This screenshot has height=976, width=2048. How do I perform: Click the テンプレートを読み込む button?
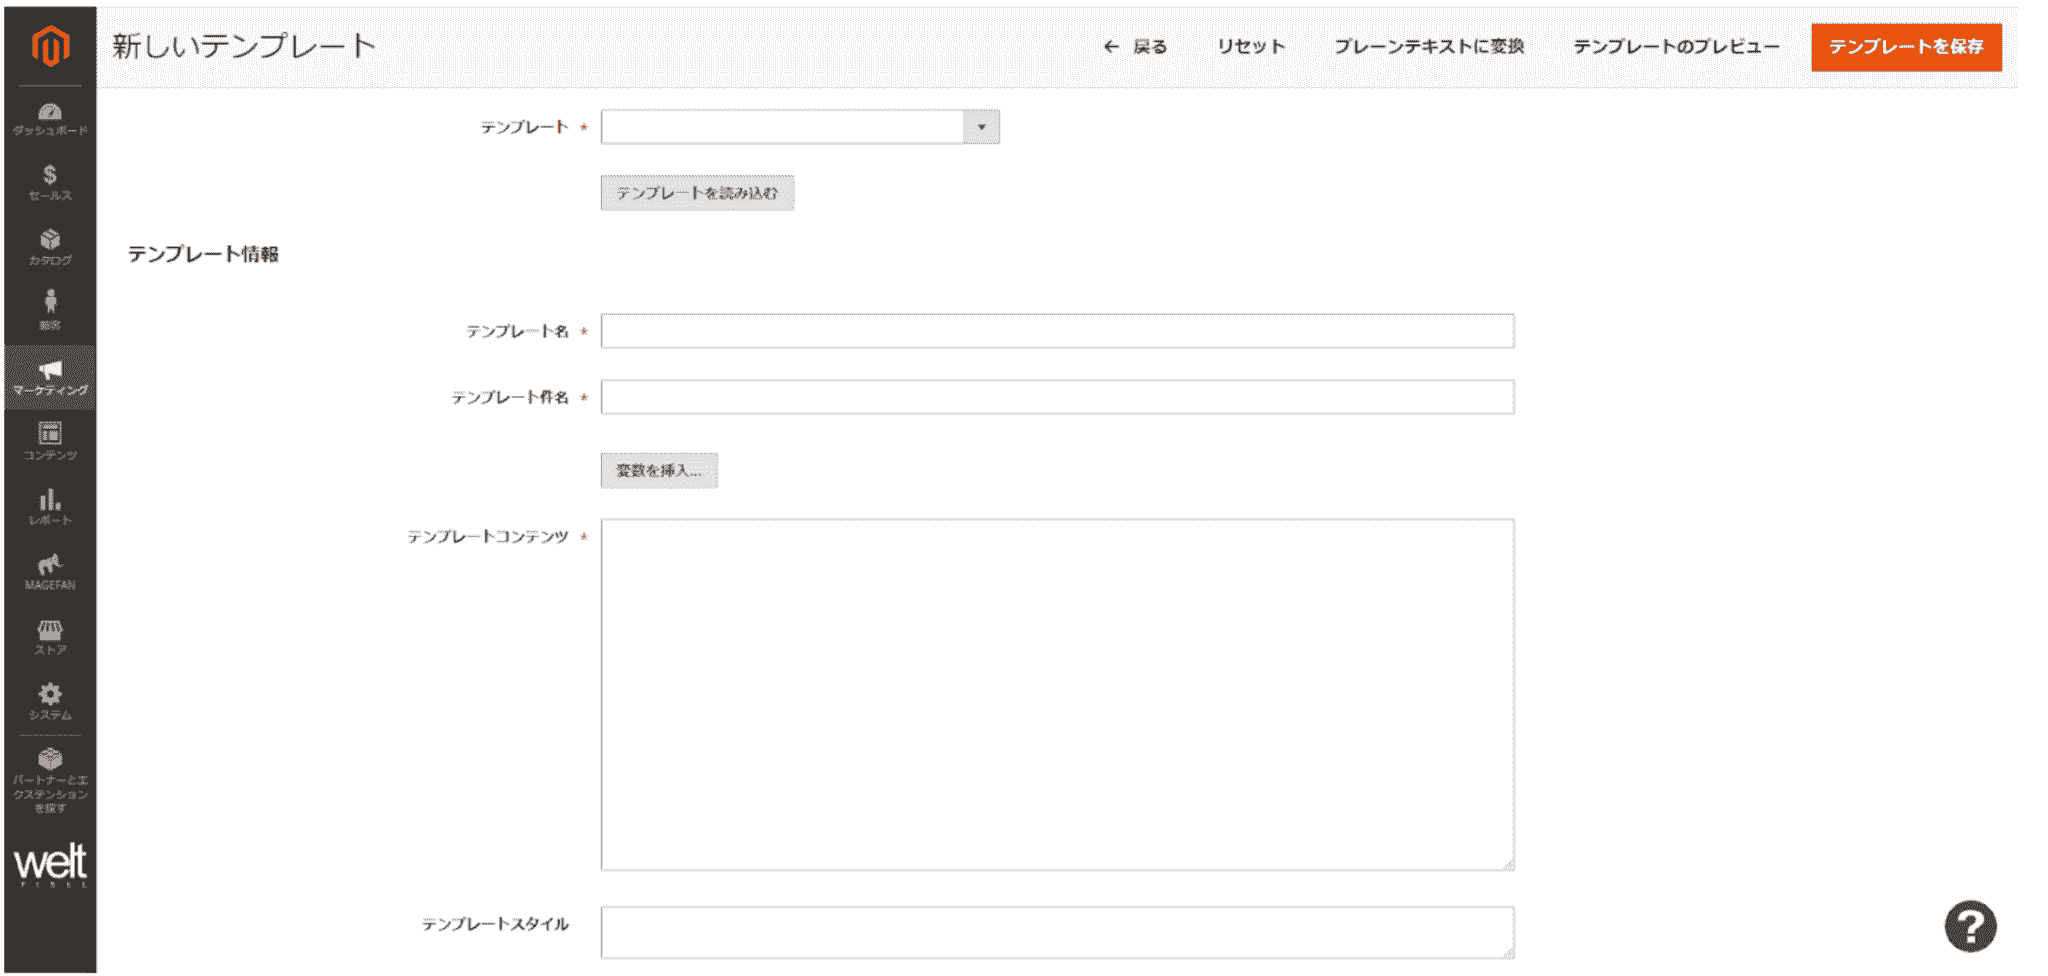[x=697, y=193]
